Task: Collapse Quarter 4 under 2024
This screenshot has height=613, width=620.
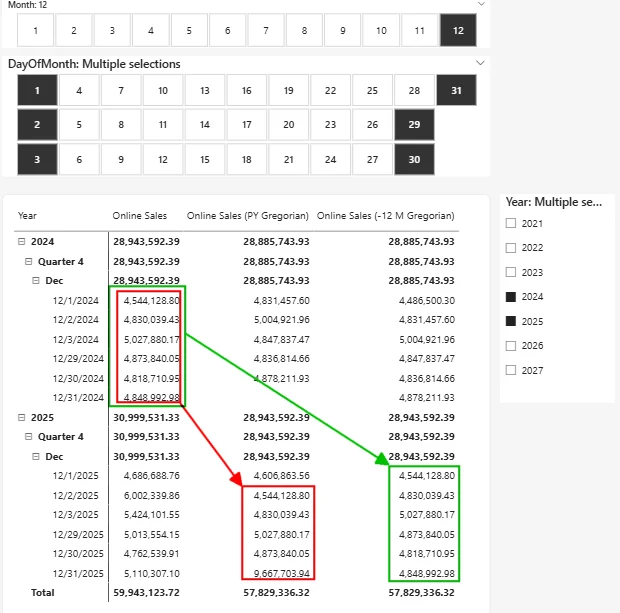Action: 29,261
